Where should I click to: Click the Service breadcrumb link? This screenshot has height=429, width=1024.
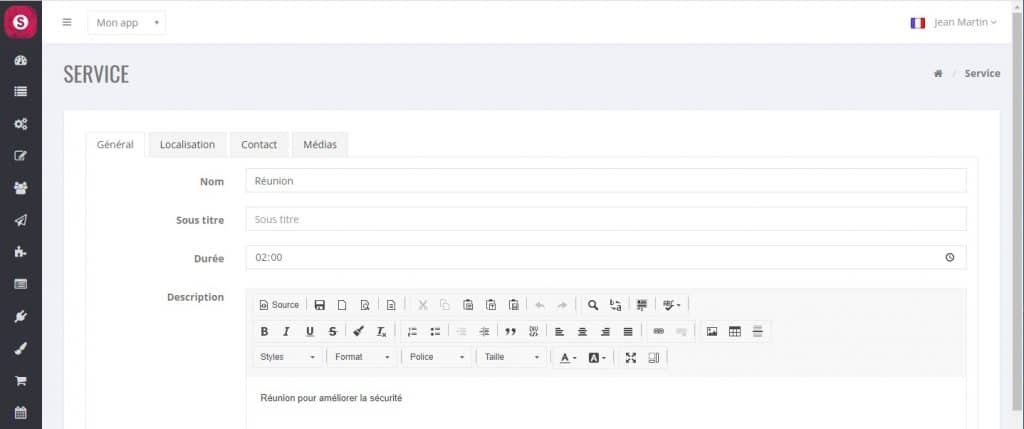tap(982, 74)
